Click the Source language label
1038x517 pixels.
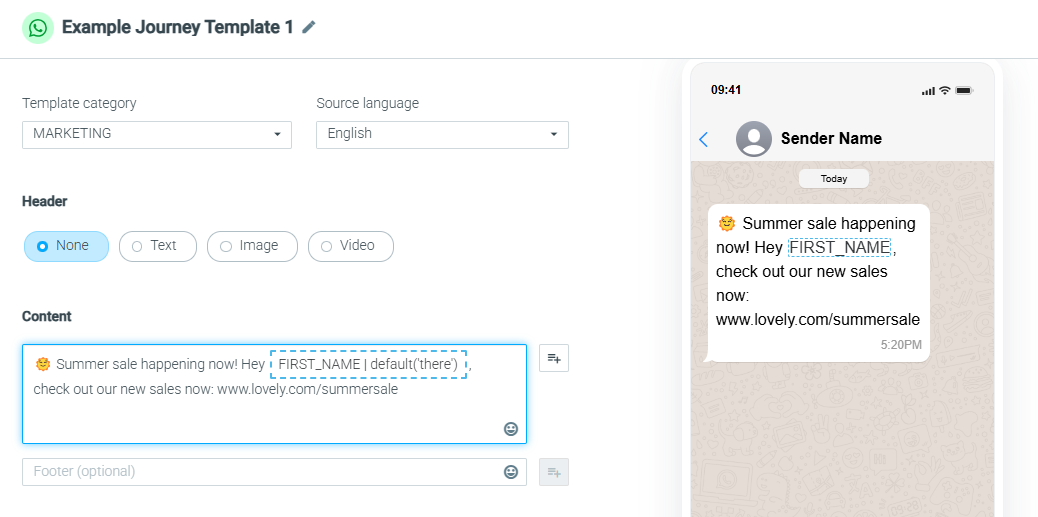367,103
